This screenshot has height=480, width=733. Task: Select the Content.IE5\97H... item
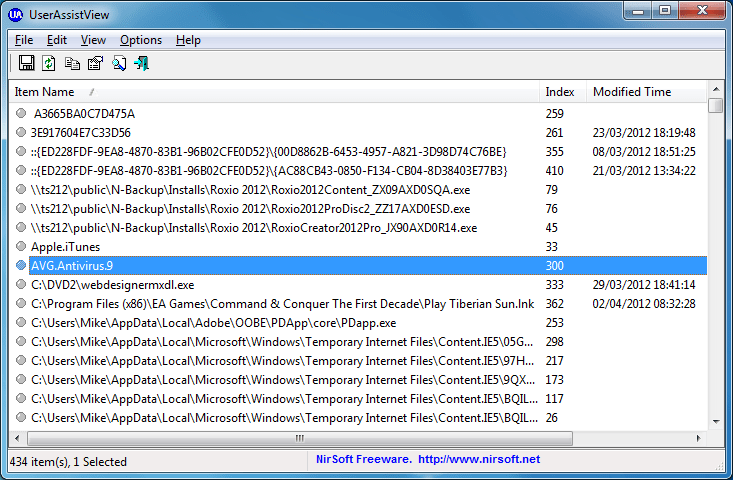click(x=358, y=361)
